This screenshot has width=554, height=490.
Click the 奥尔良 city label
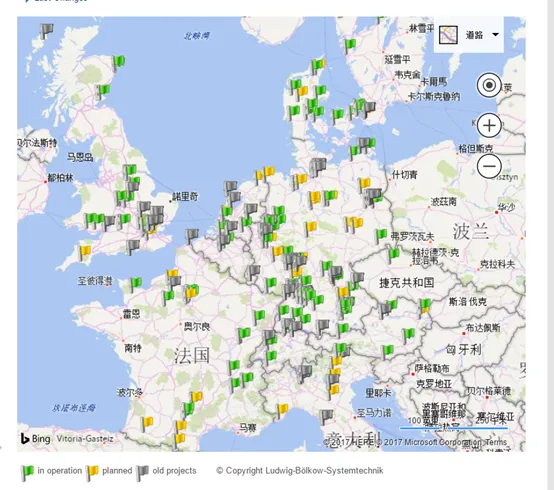click(197, 326)
